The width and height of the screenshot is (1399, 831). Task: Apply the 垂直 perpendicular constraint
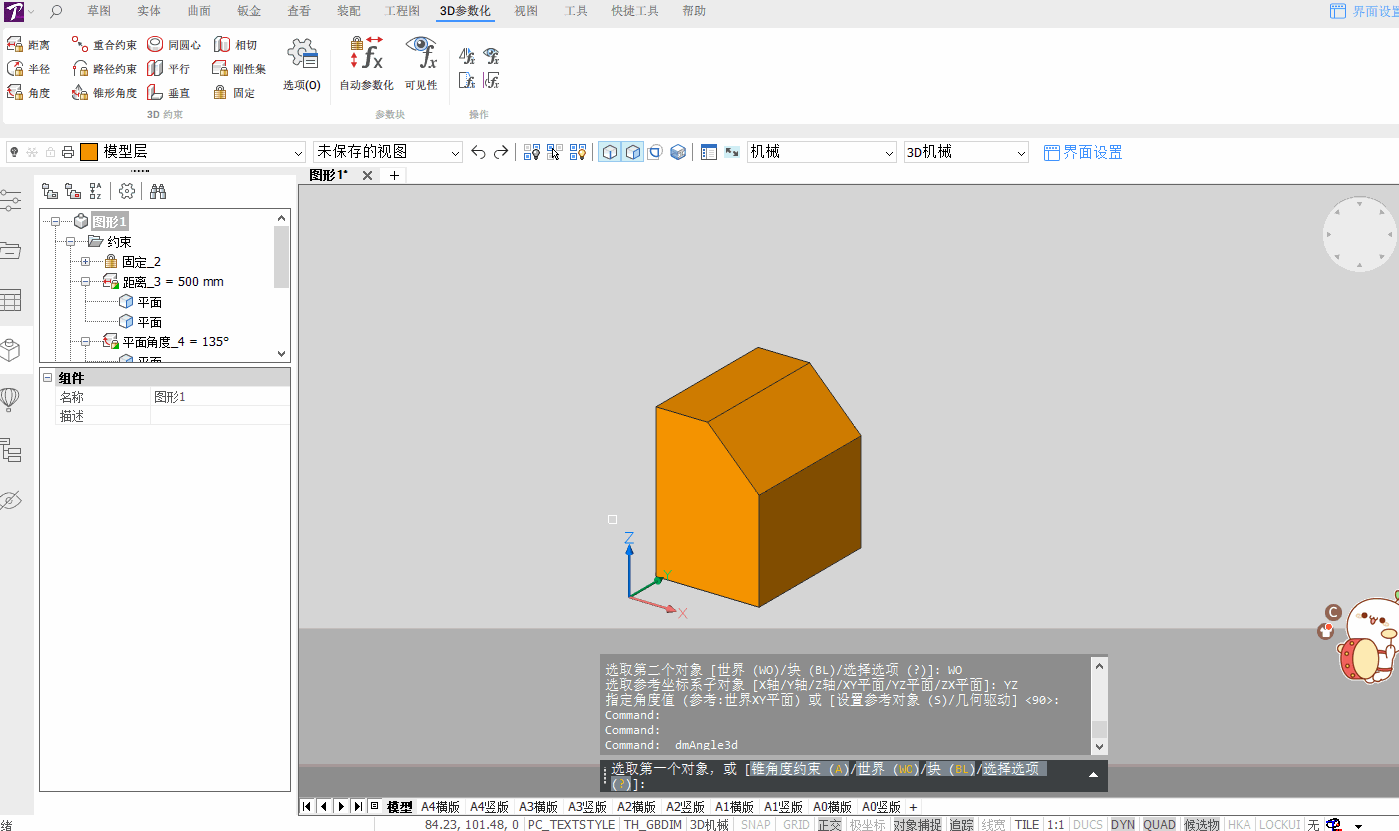click(x=169, y=93)
